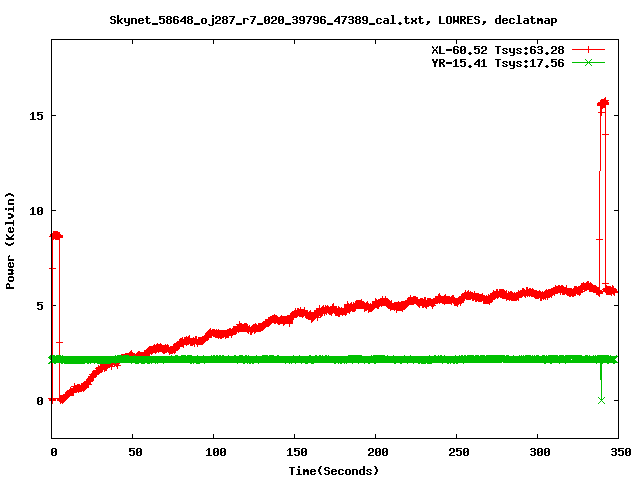
Task: Click the red line sample in the legend
Action: click(x=588, y=50)
